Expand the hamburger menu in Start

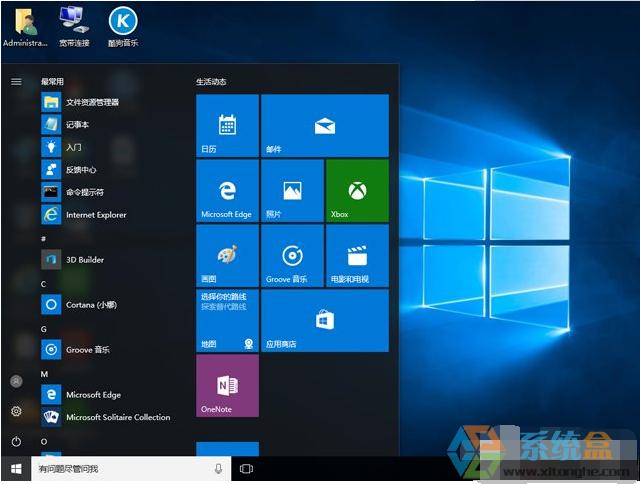click(16, 82)
